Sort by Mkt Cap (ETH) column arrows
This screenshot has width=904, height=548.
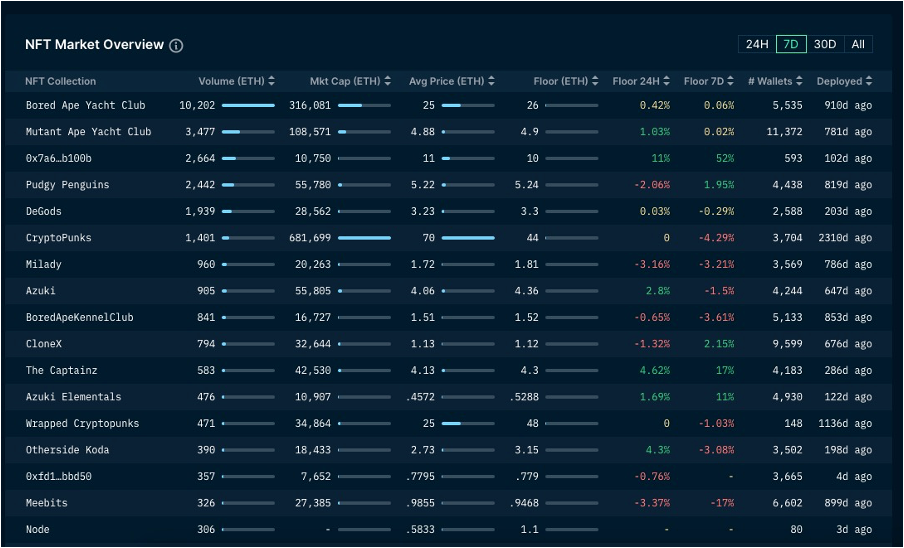click(x=387, y=81)
